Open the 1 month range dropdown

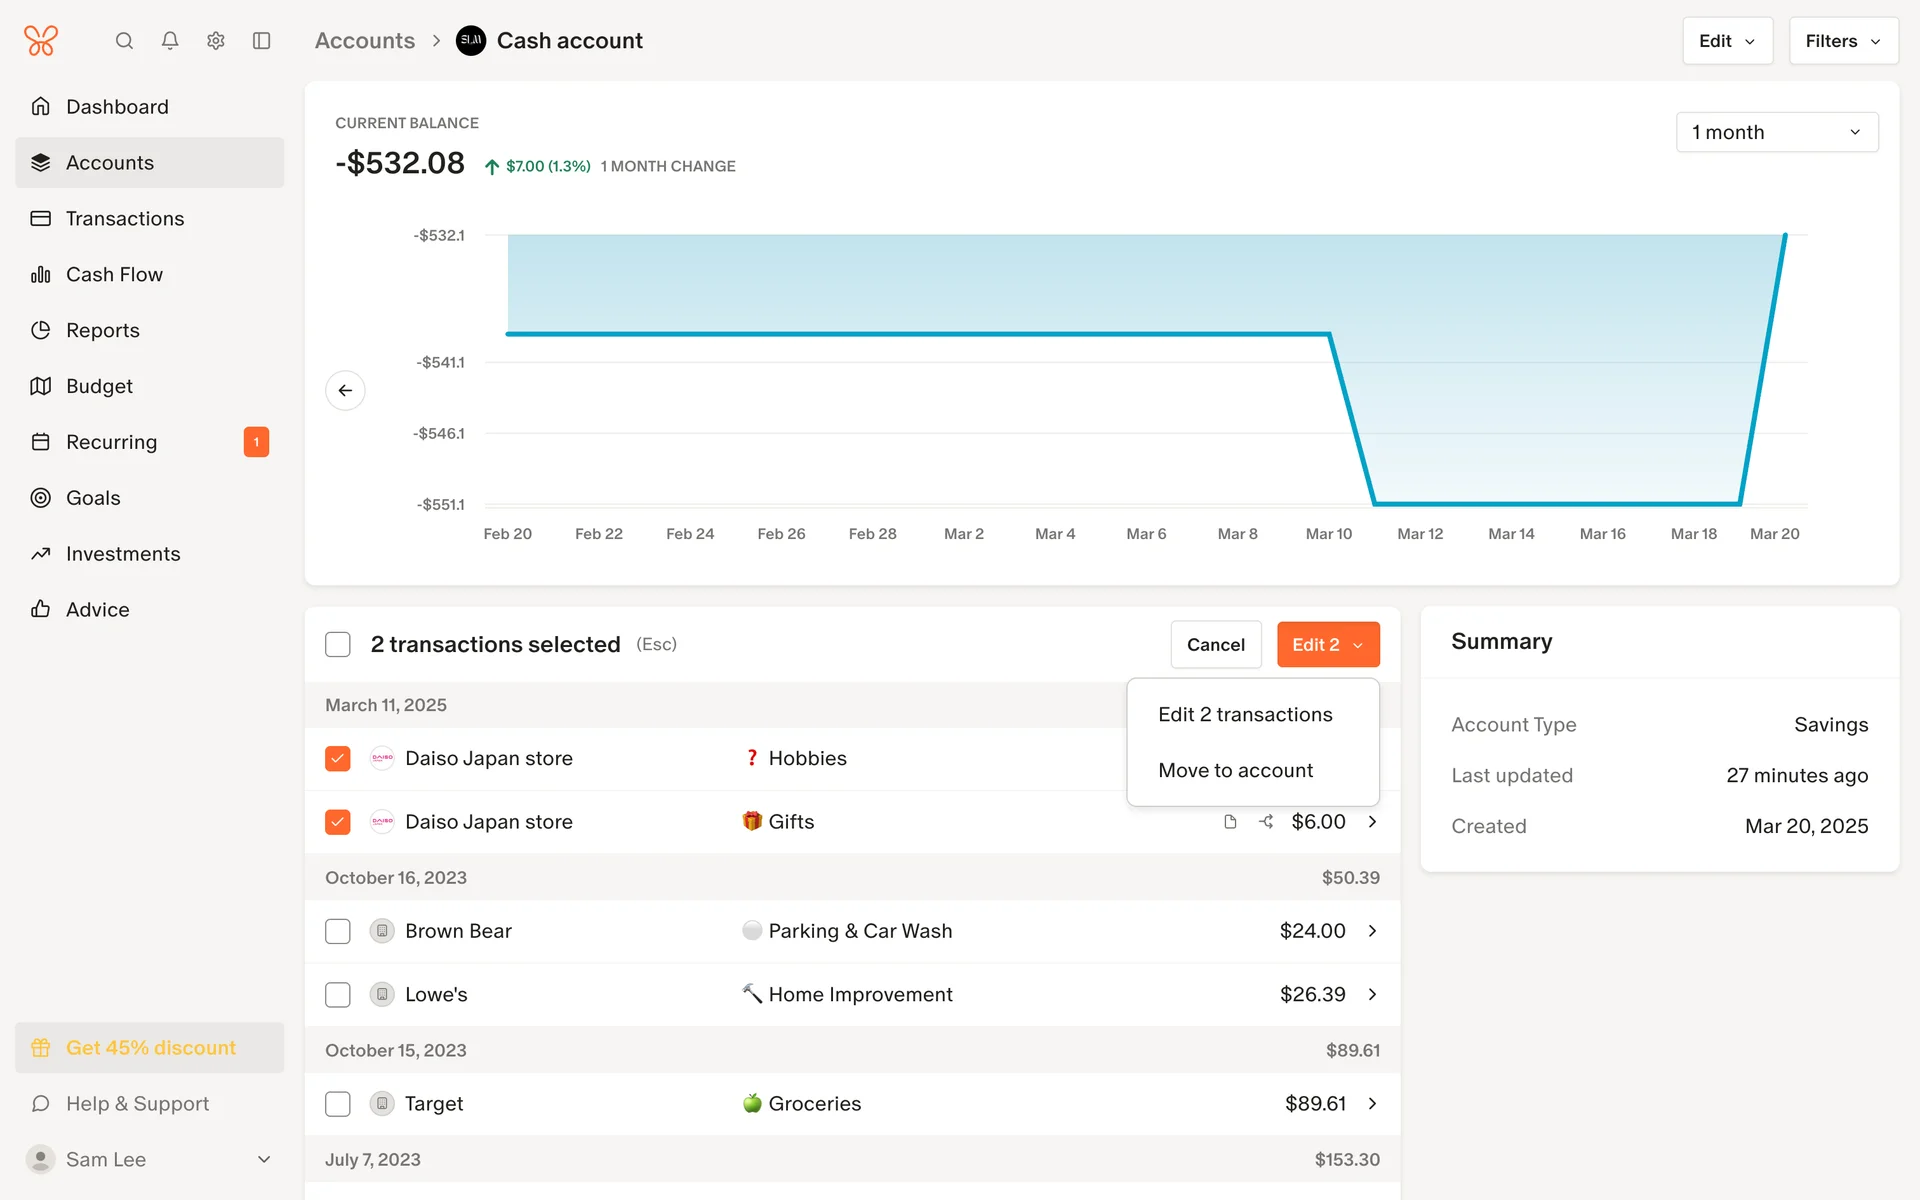point(1776,132)
